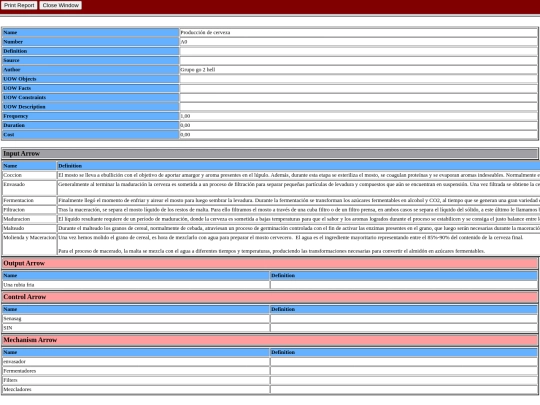The width and height of the screenshot is (540, 405).
Task: Click the UOW Constraints label
Action: (90, 97)
